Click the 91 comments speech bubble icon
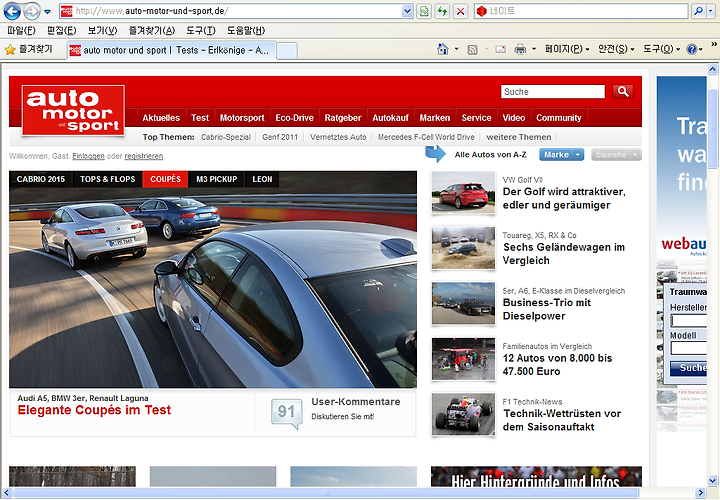The image size is (720, 500). [287, 413]
